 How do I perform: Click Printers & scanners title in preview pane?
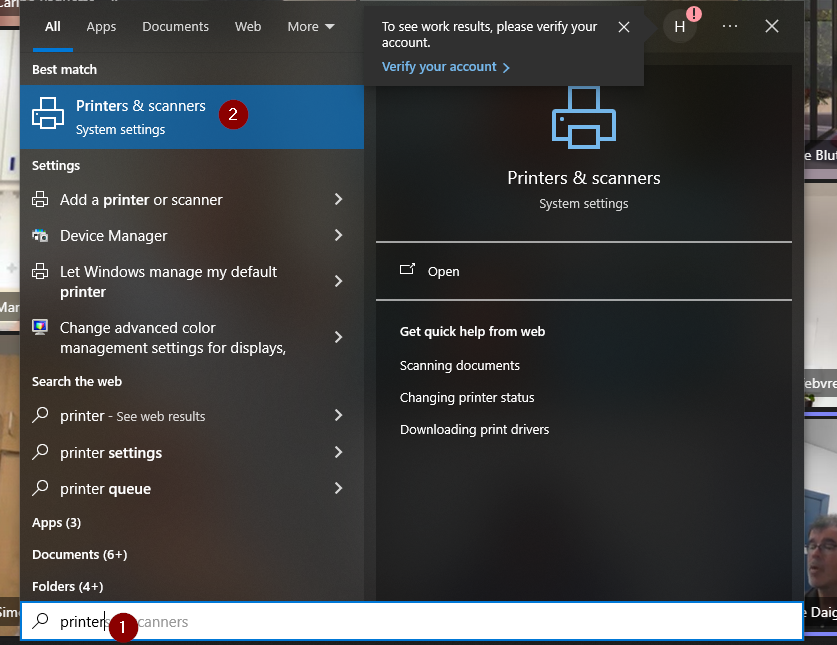coord(584,178)
